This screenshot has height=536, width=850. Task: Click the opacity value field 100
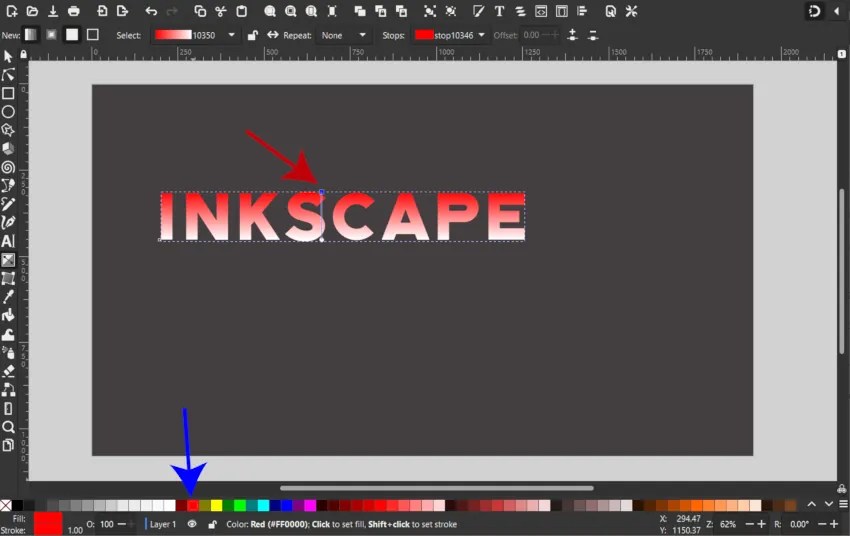click(107, 524)
